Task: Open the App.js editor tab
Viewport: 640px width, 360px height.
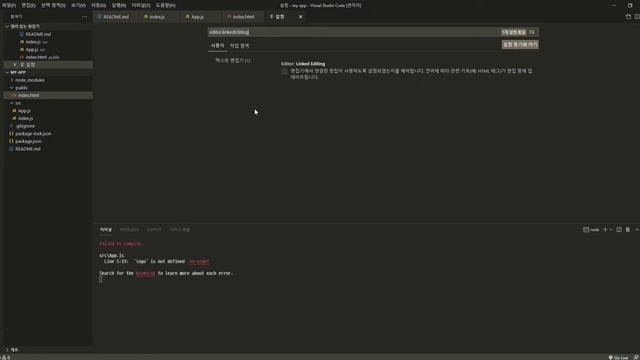Action: pyautogui.click(x=198, y=17)
